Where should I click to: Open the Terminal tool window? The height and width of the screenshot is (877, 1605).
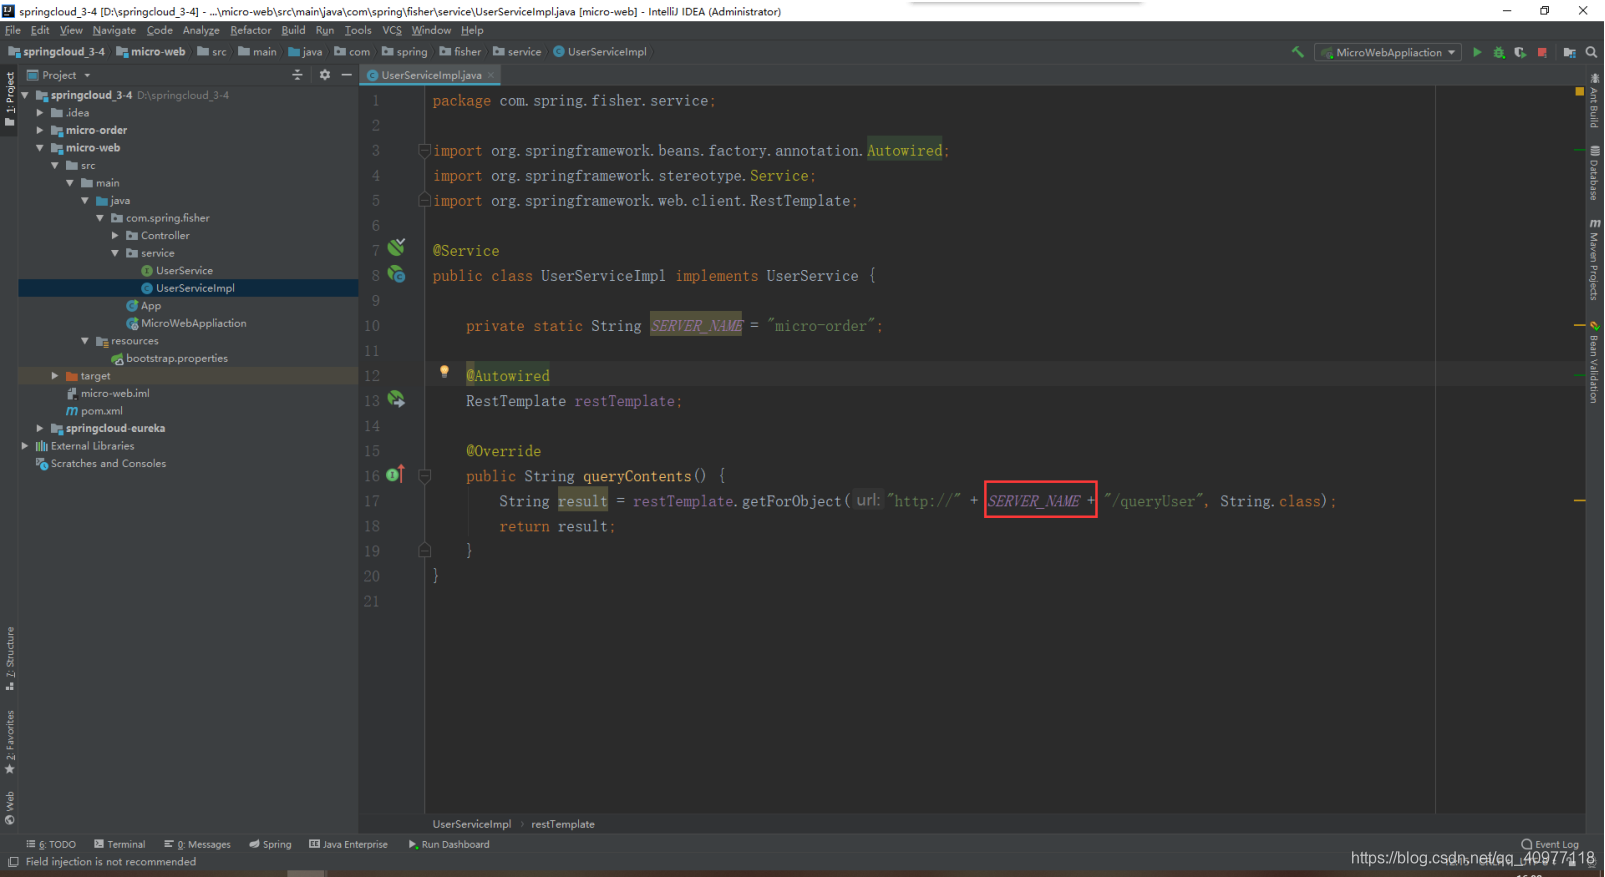click(x=120, y=844)
